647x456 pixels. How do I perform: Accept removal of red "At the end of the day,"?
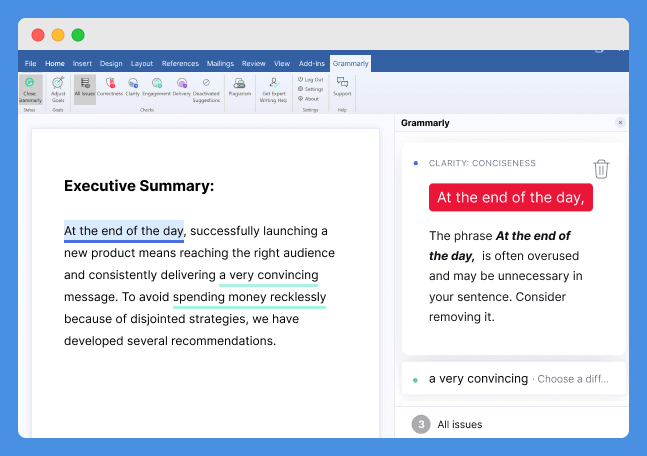click(x=511, y=197)
